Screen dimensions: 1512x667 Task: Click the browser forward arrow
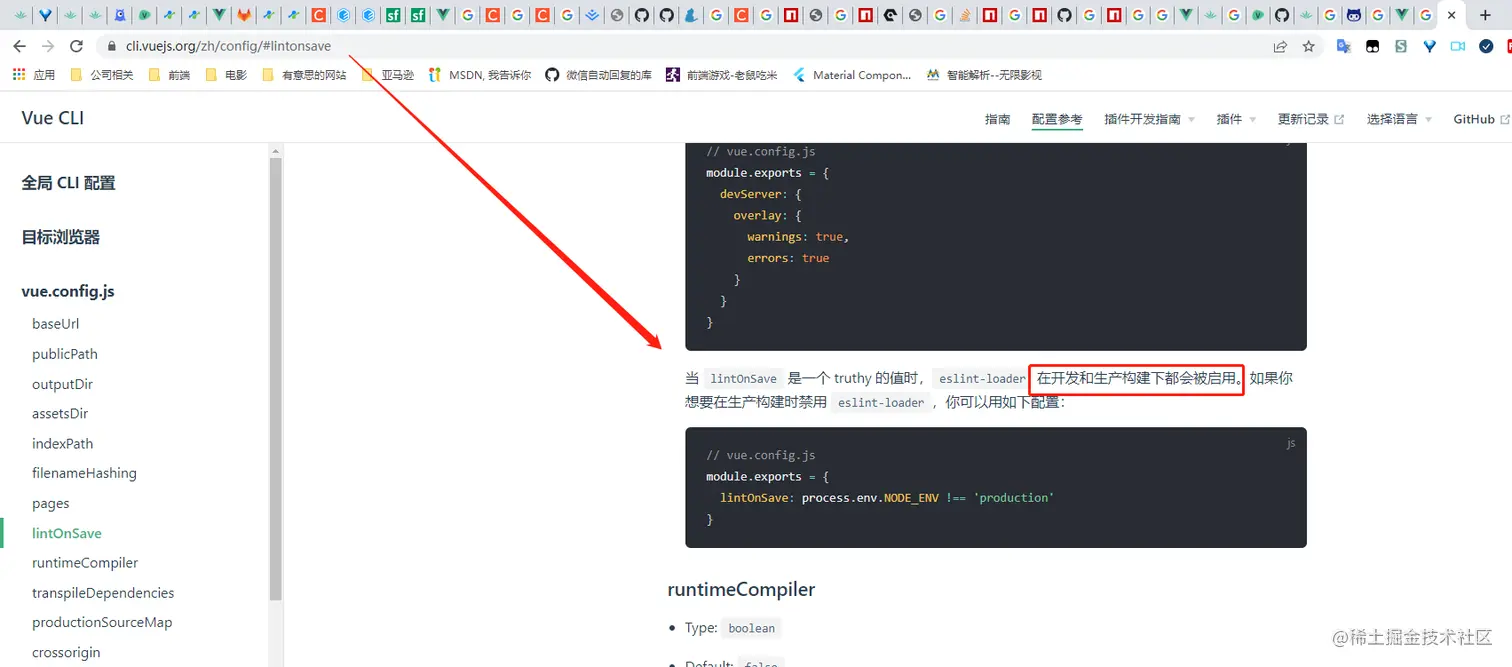pyautogui.click(x=48, y=46)
